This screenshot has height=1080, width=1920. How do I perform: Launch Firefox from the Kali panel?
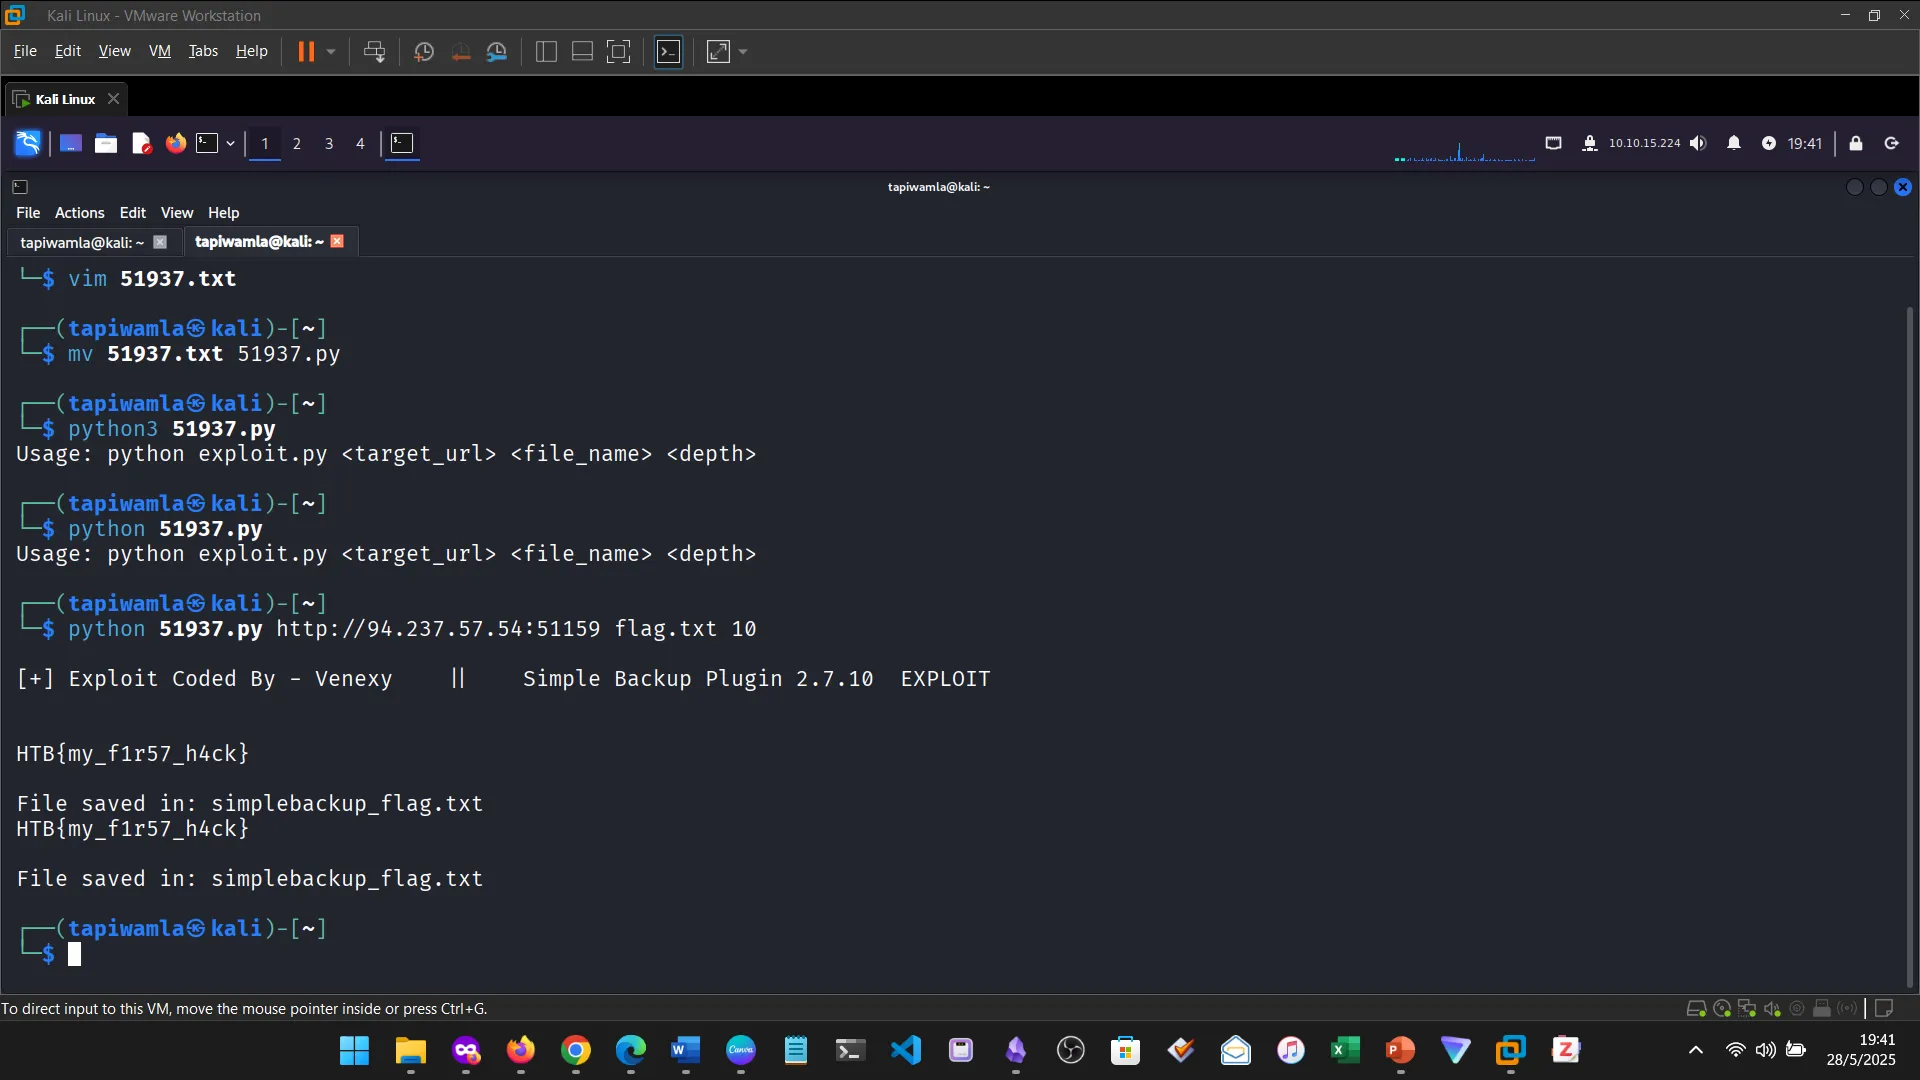click(175, 143)
